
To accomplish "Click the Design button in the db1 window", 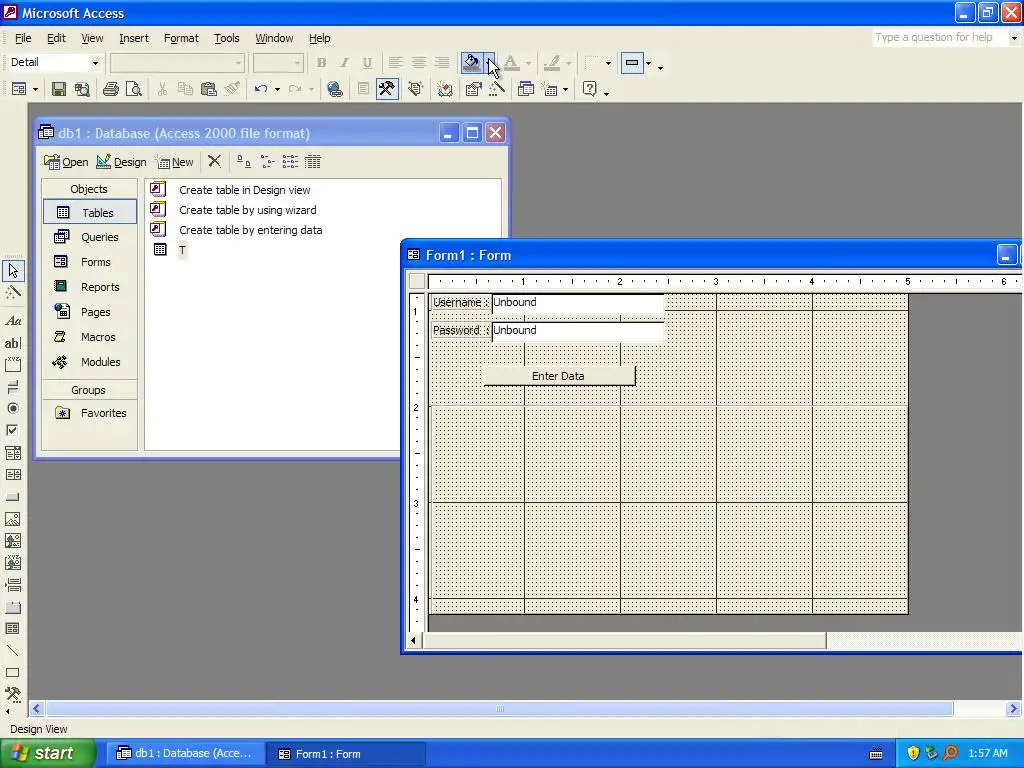I will point(121,162).
